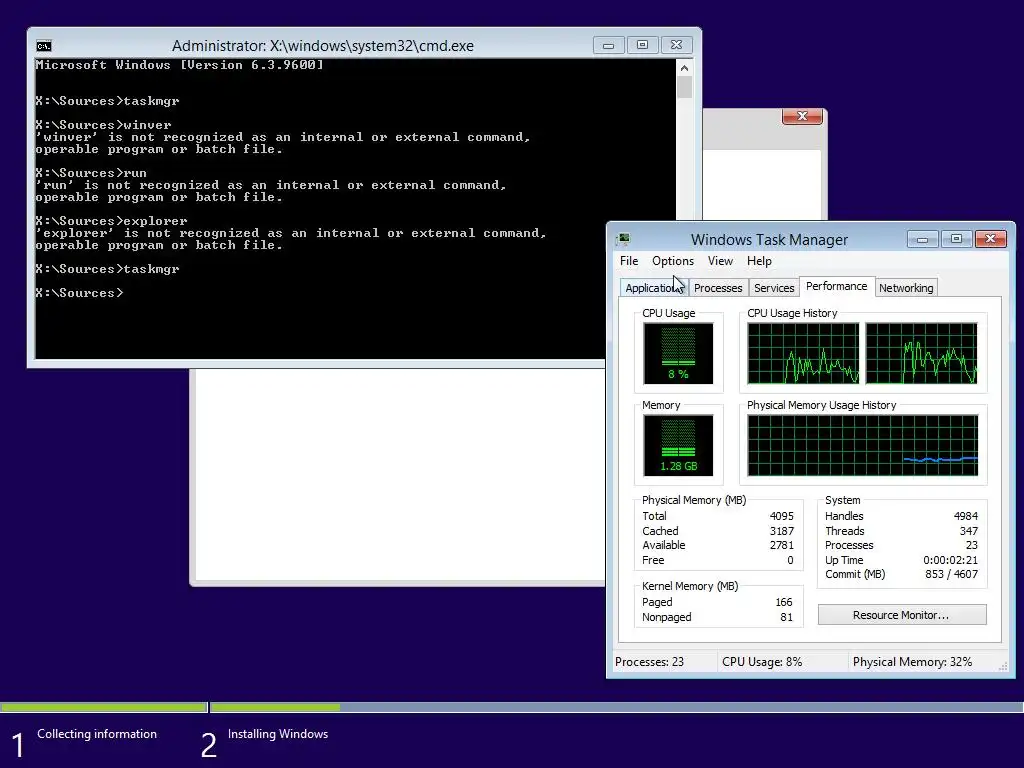1024x768 pixels.
Task: Close the Windows Task Manager window
Action: click(x=990, y=239)
